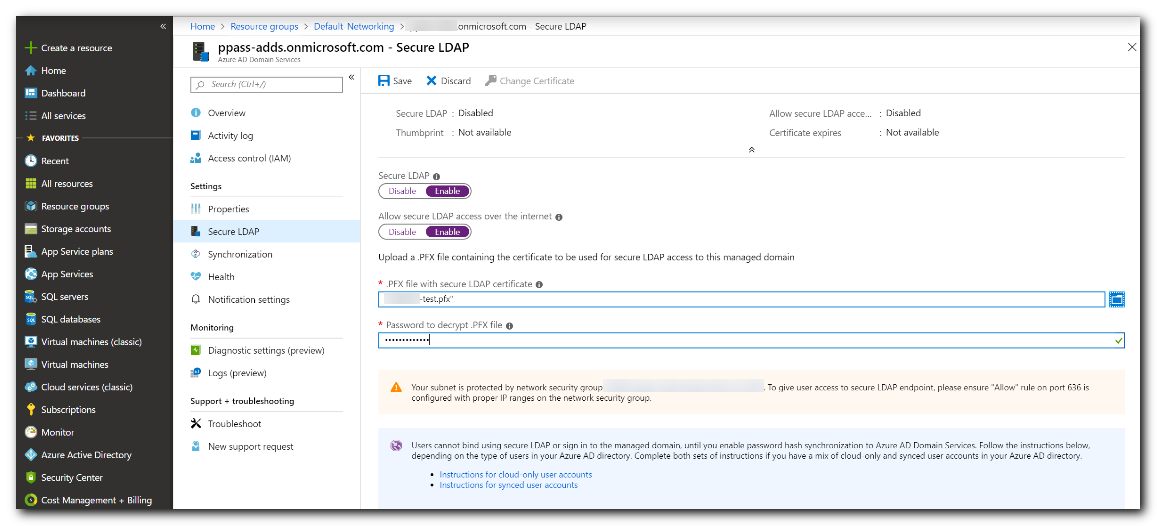
Task: Open Instructions for cloud-only user accounts link
Action: click(516, 474)
